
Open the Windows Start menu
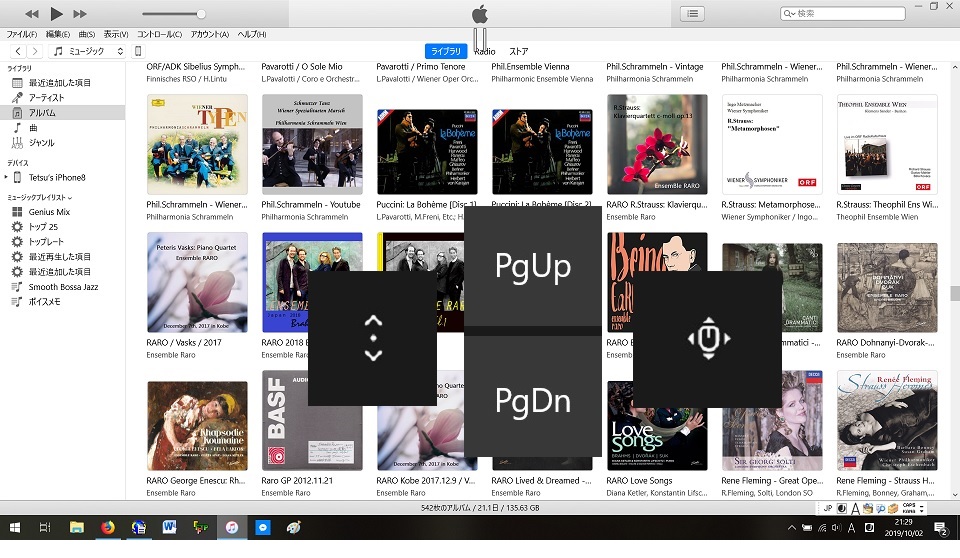pos(15,527)
